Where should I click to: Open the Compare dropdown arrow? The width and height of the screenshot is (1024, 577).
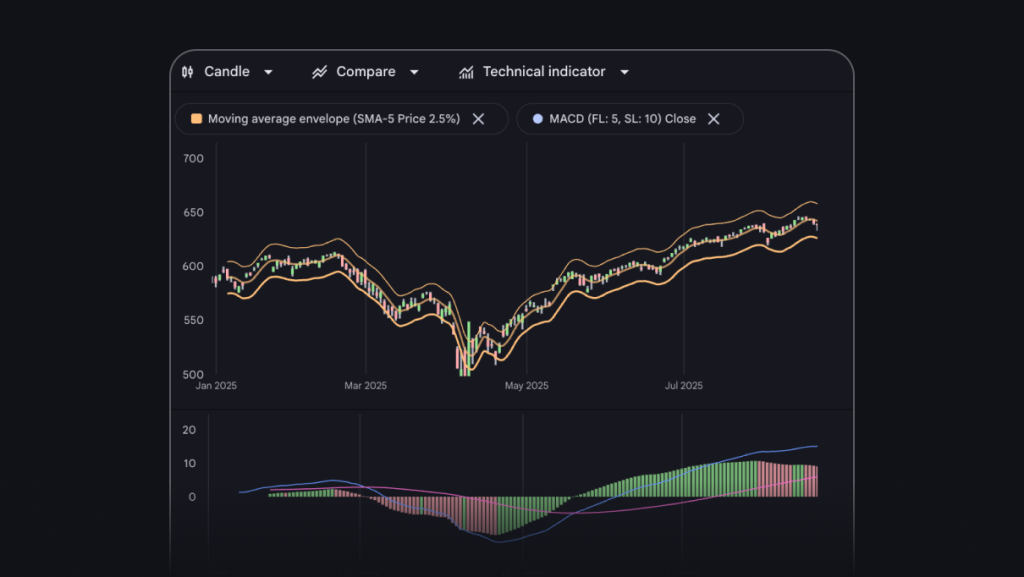click(414, 72)
